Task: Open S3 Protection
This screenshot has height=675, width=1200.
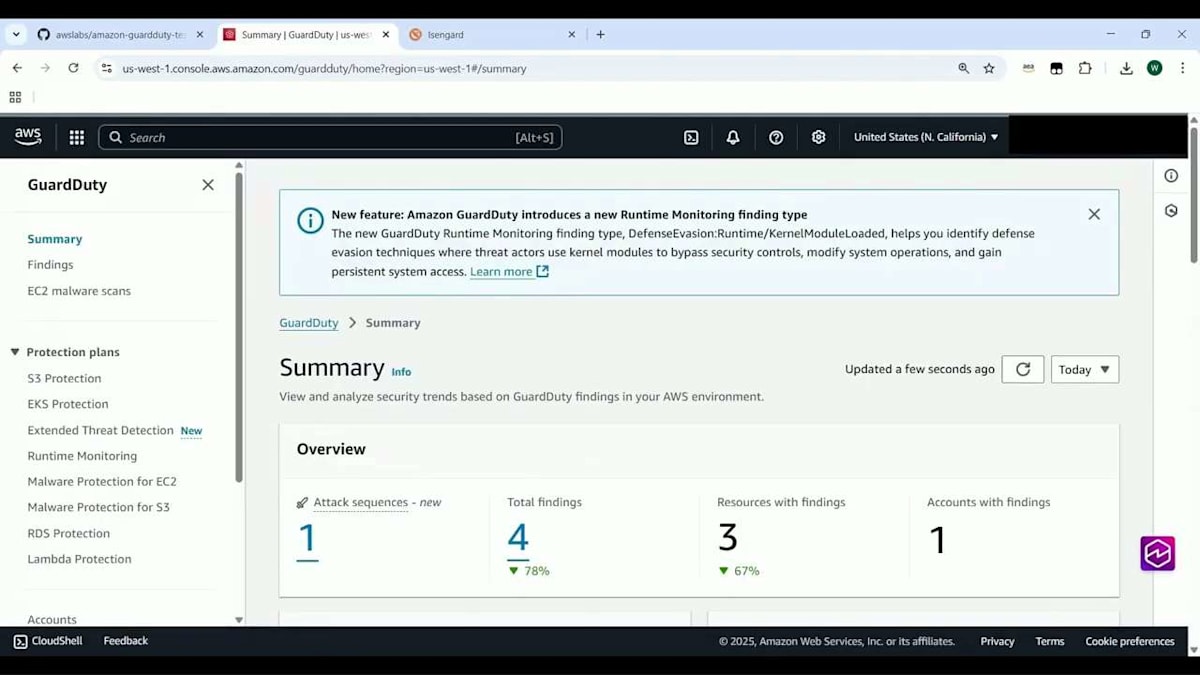Action: pyautogui.click(x=64, y=378)
